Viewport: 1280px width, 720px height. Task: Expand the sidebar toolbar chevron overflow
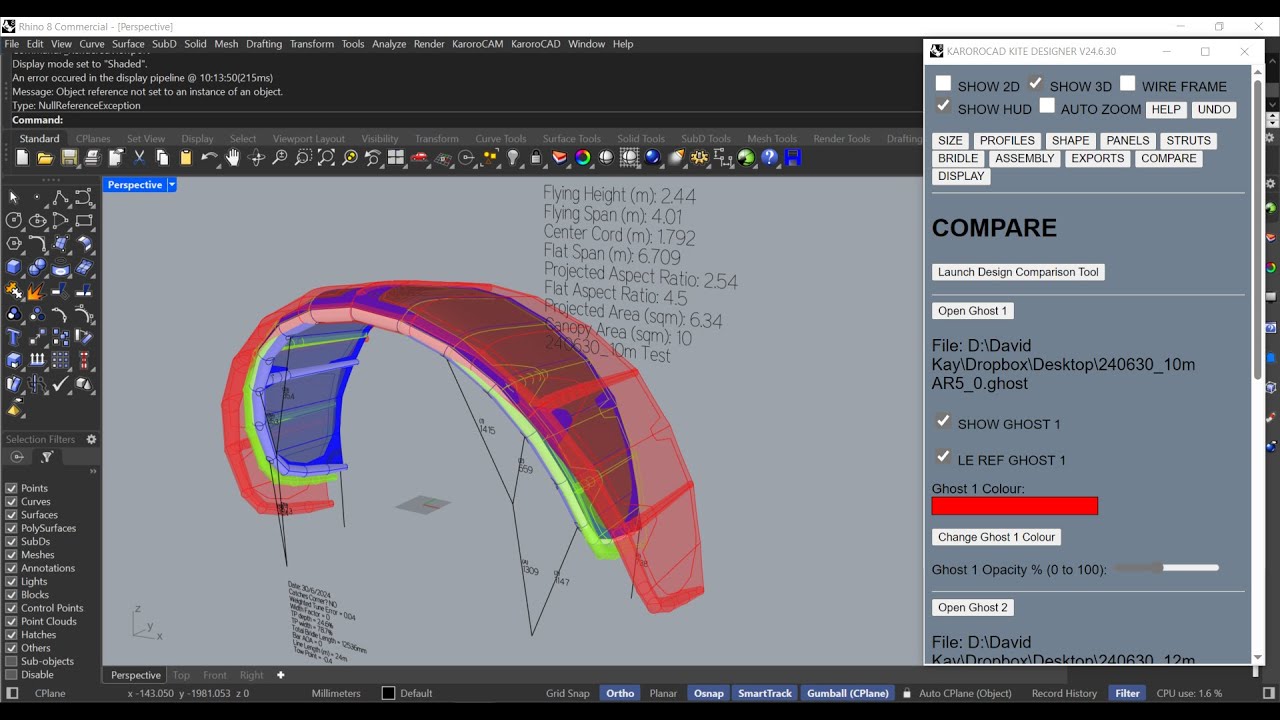pos(93,471)
